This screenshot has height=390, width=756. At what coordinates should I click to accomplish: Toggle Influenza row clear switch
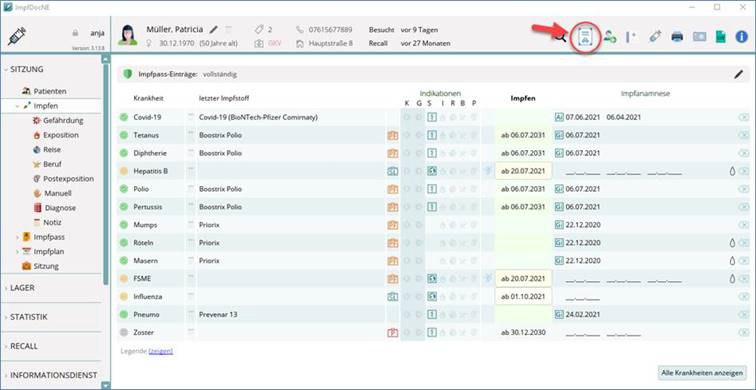743,296
